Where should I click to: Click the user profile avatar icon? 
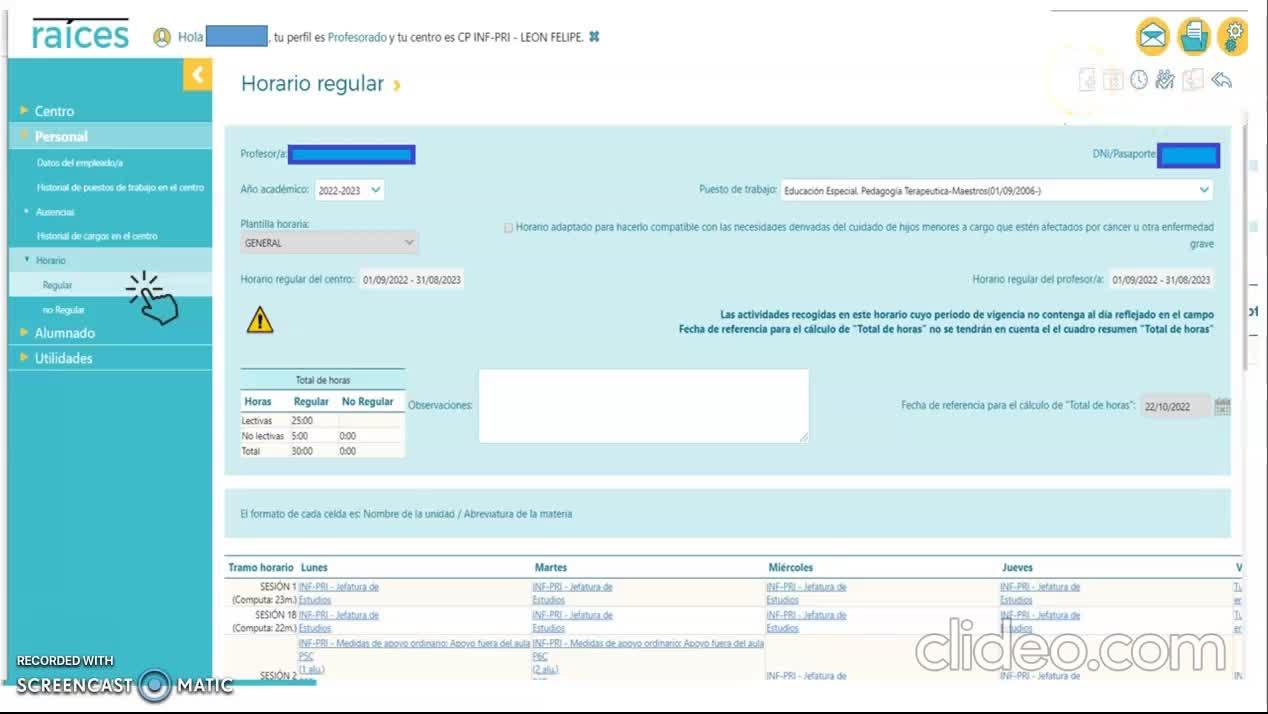(x=162, y=37)
